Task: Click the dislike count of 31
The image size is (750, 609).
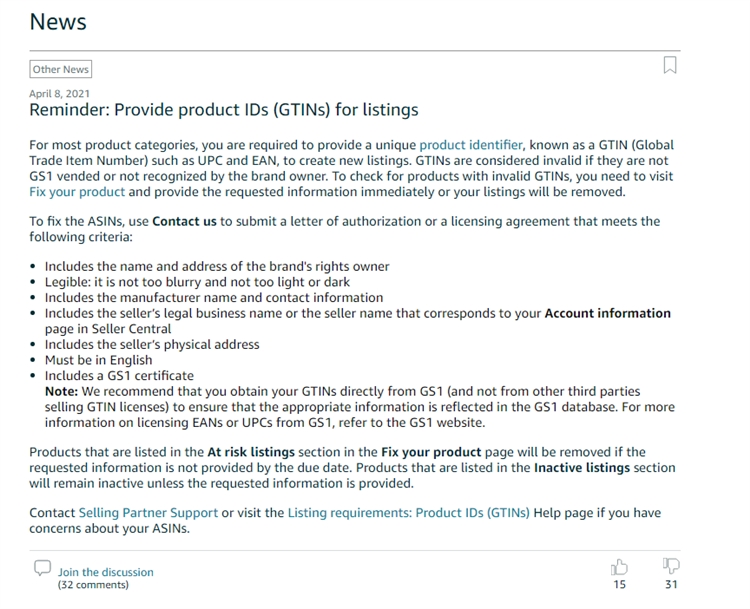Action: coord(671,584)
